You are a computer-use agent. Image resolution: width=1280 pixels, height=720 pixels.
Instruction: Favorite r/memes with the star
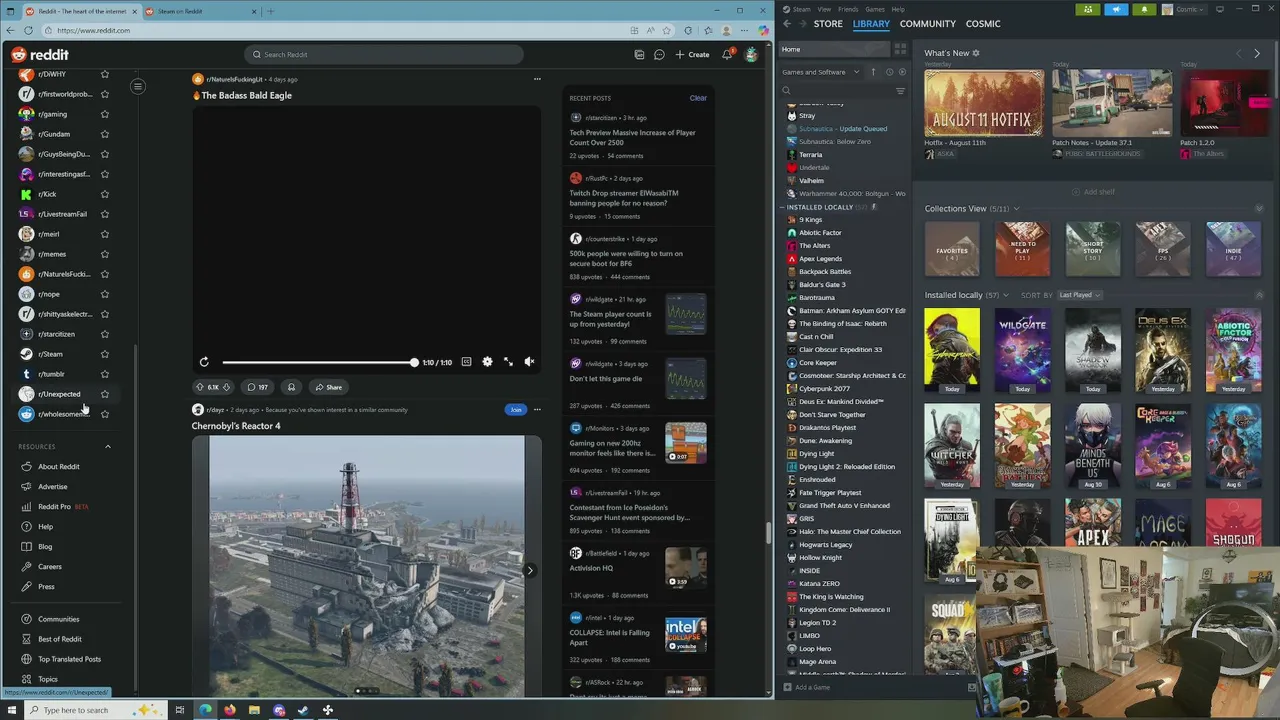[x=104, y=254]
